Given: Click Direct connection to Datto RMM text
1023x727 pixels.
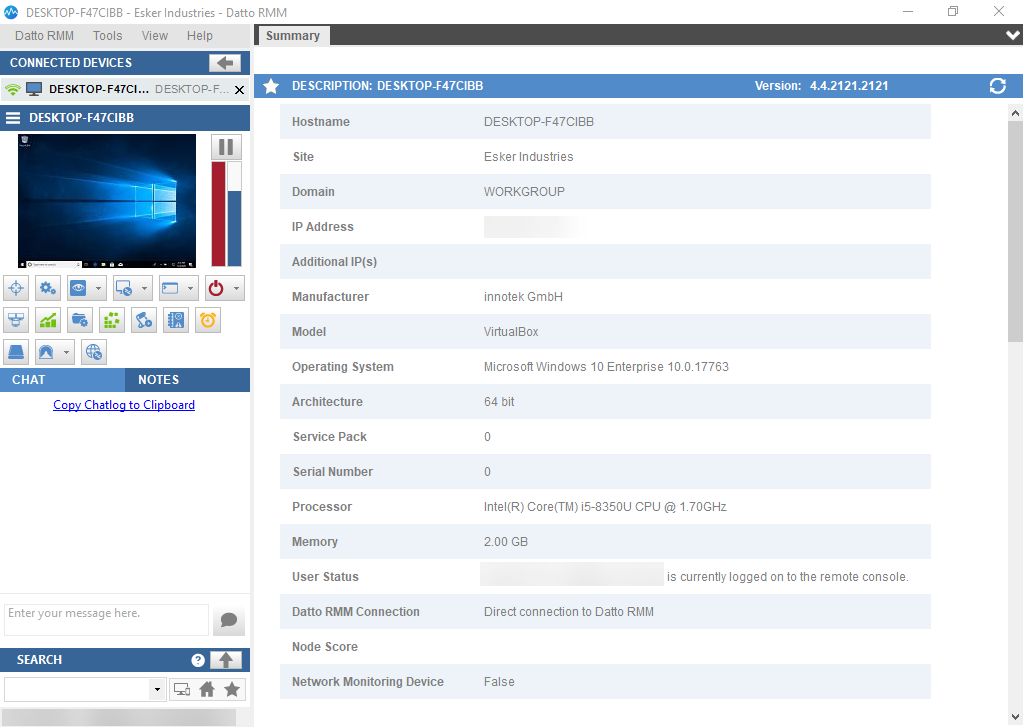Looking at the screenshot, I should 568,611.
